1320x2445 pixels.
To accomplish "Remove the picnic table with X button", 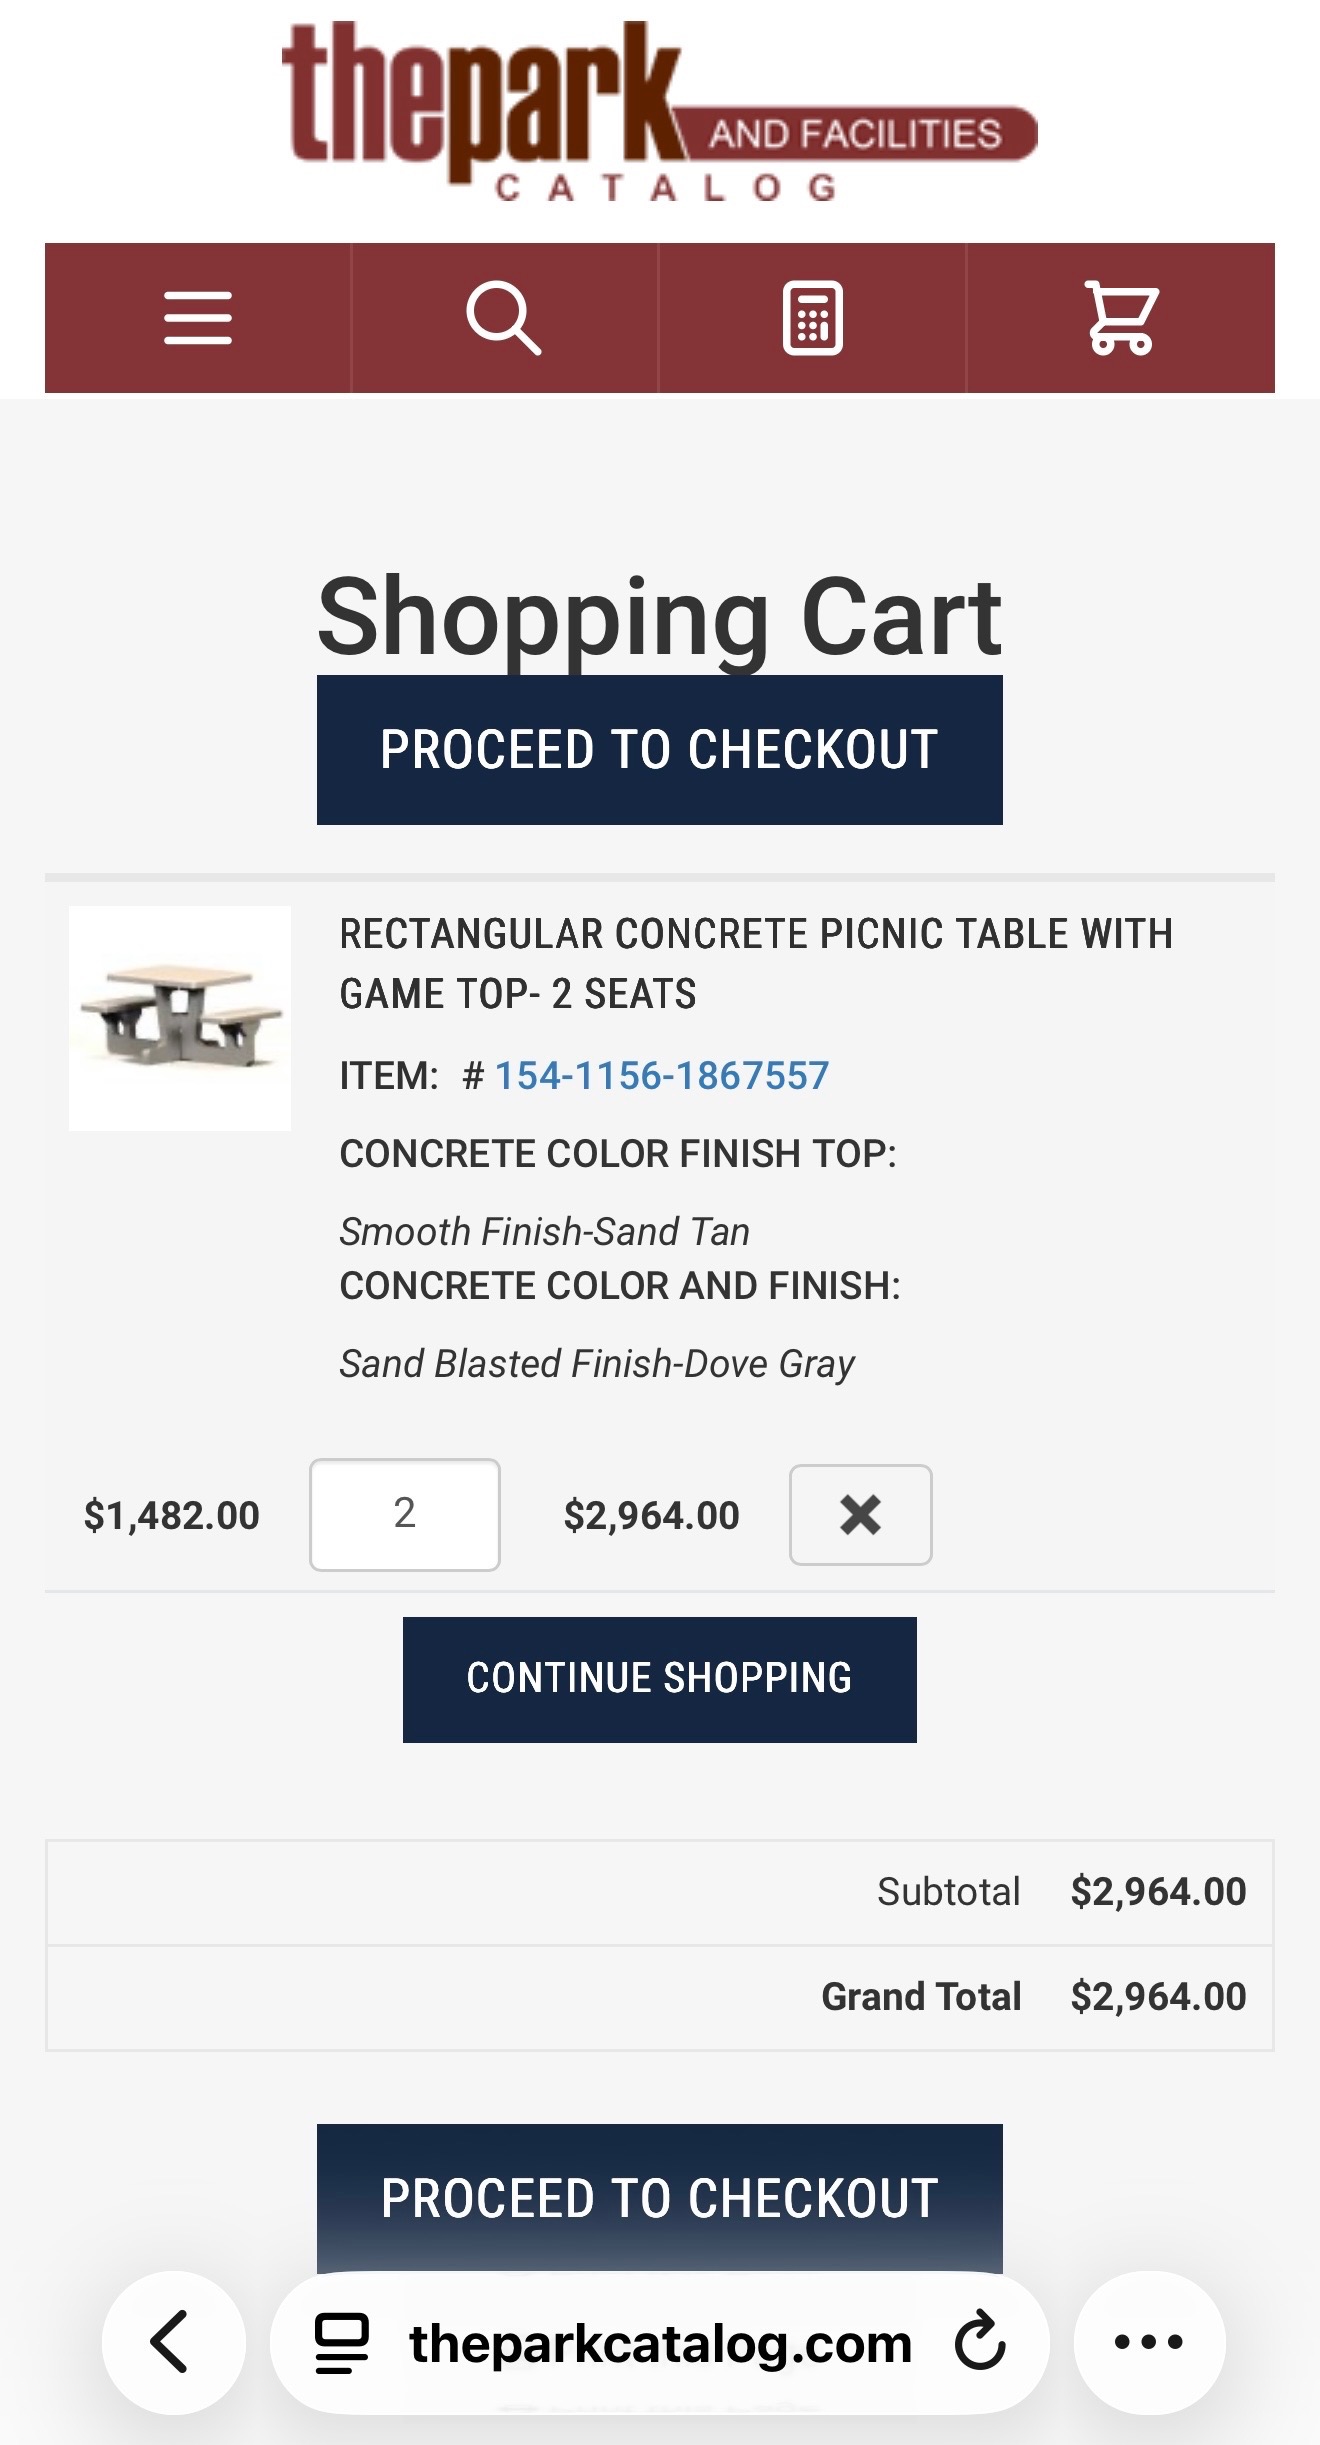I will pyautogui.click(x=860, y=1514).
